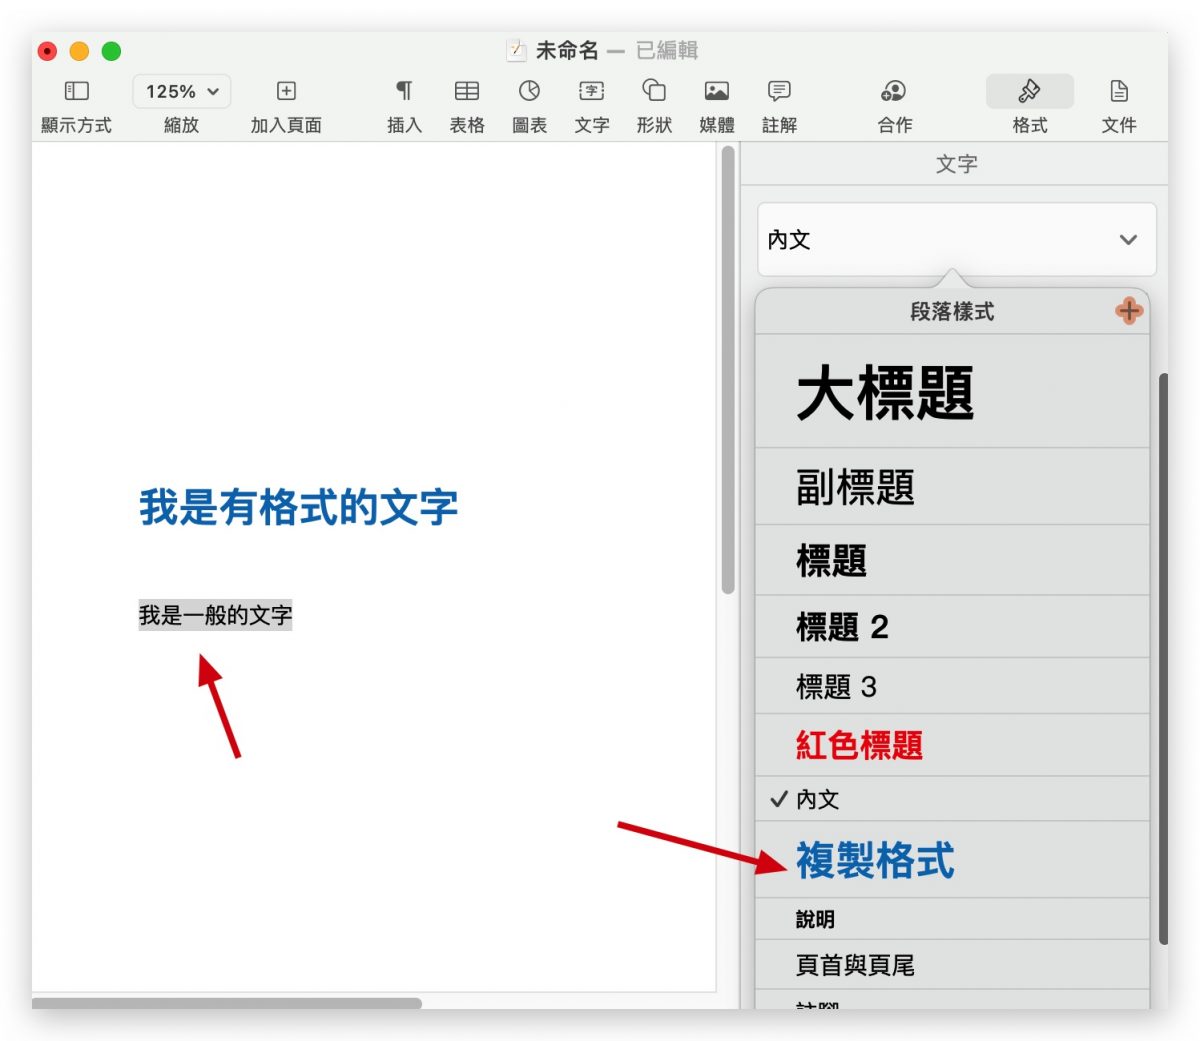Click the style list scrollbar
This screenshot has width=1200, height=1041.
pos(1162,658)
